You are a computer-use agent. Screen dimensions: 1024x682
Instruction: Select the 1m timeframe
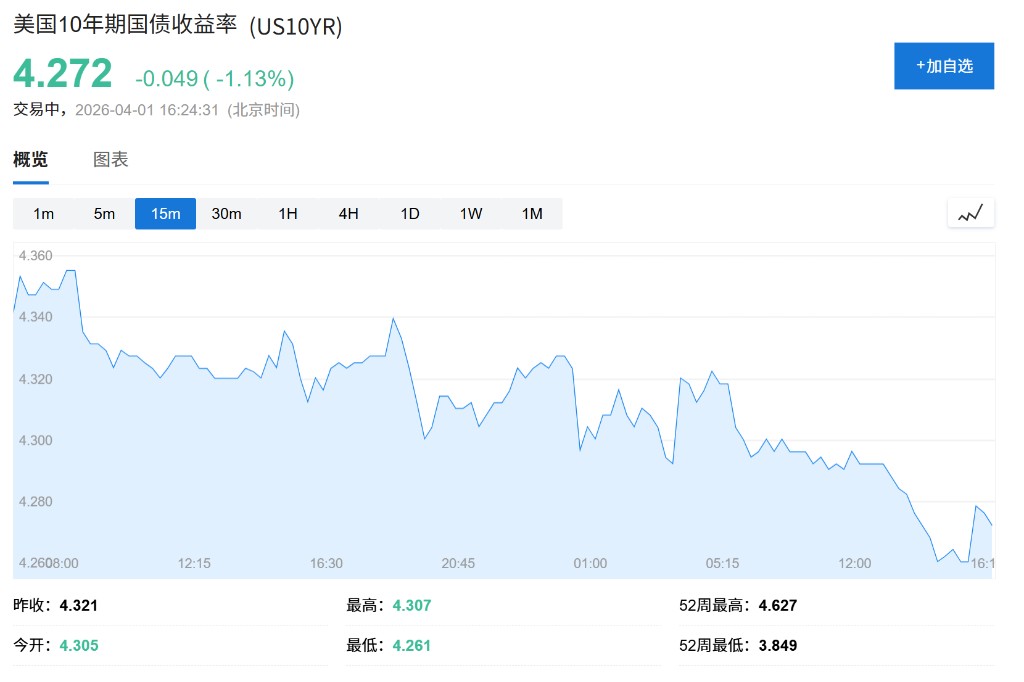tap(43, 213)
